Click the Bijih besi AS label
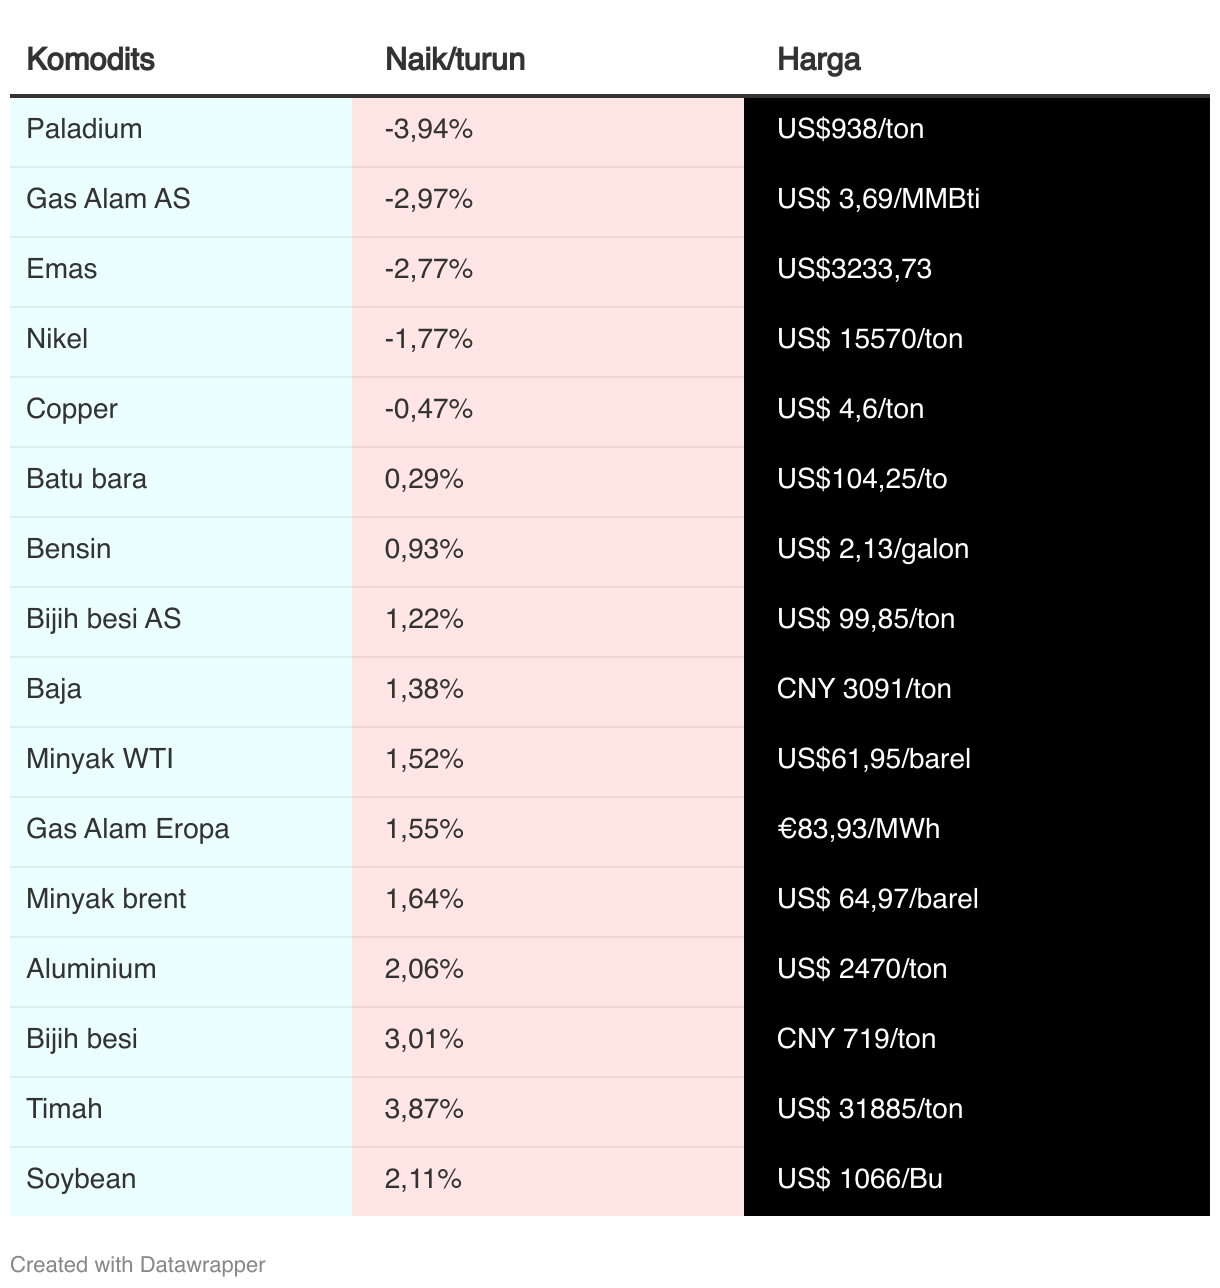The height and width of the screenshot is (1288, 1220). 104,619
